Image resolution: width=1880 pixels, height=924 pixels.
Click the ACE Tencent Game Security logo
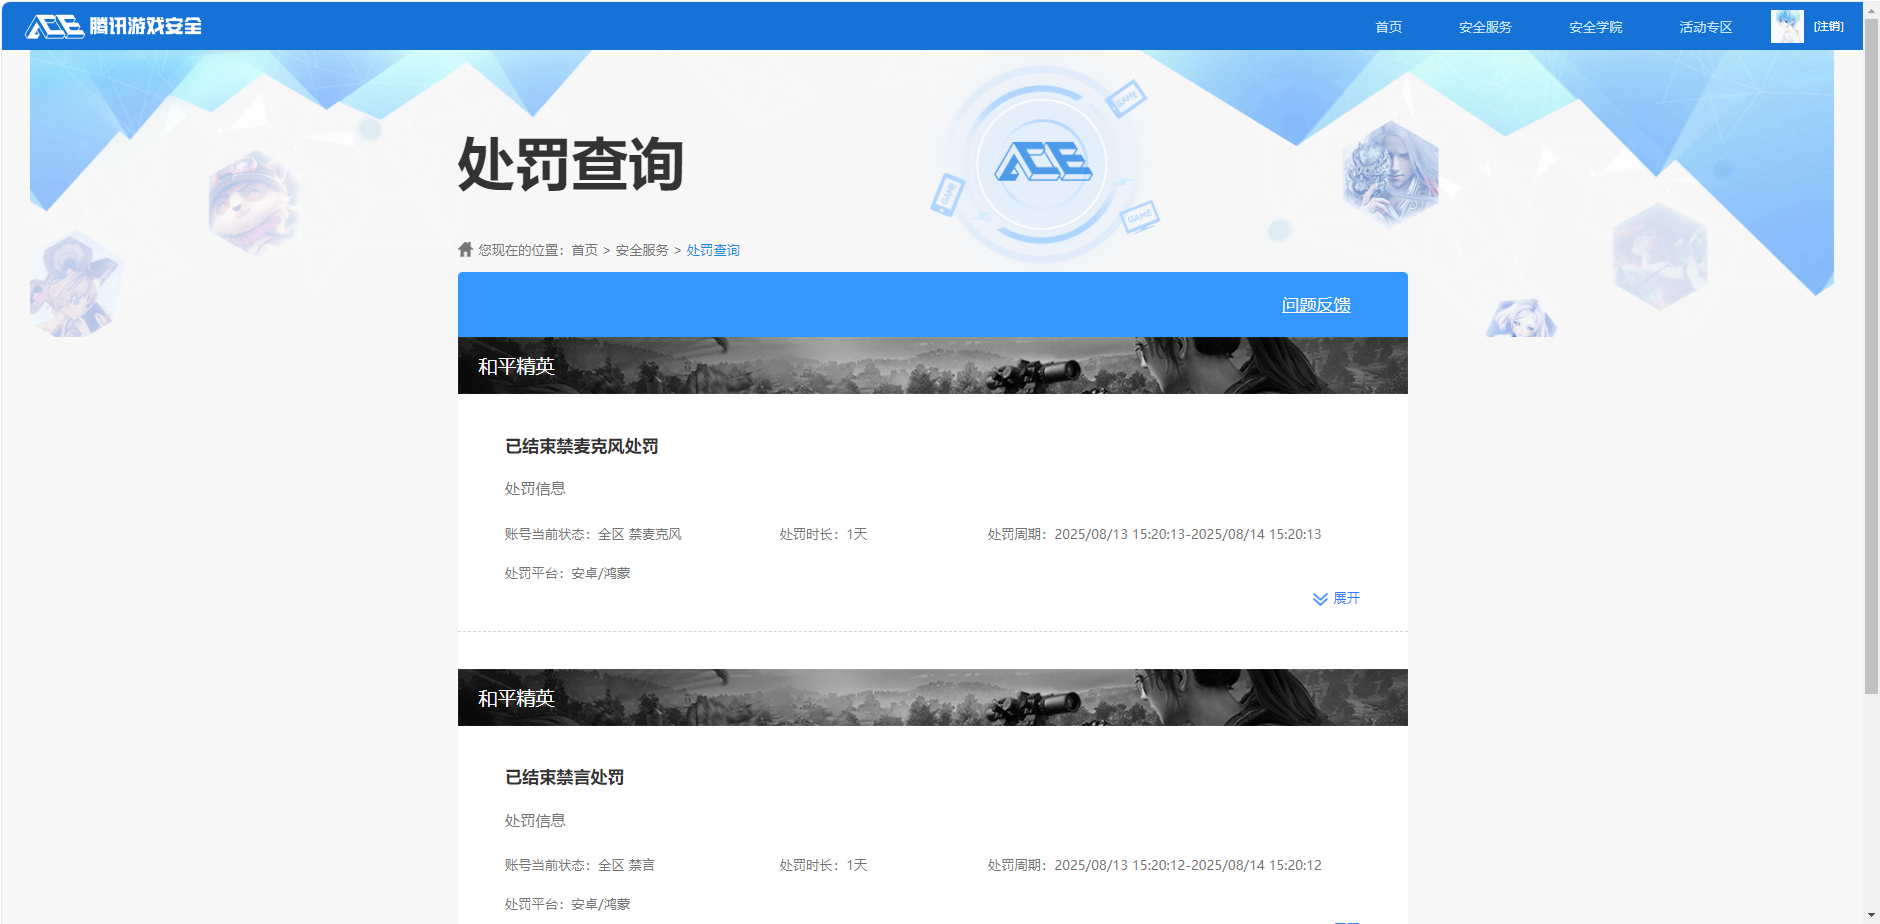tap(113, 26)
